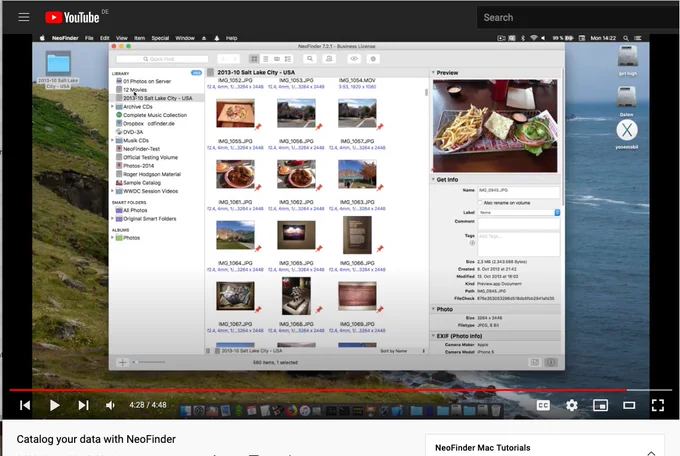The height and width of the screenshot is (456, 680).
Task: Switch NeoFinder to column view
Action: click(x=288, y=59)
